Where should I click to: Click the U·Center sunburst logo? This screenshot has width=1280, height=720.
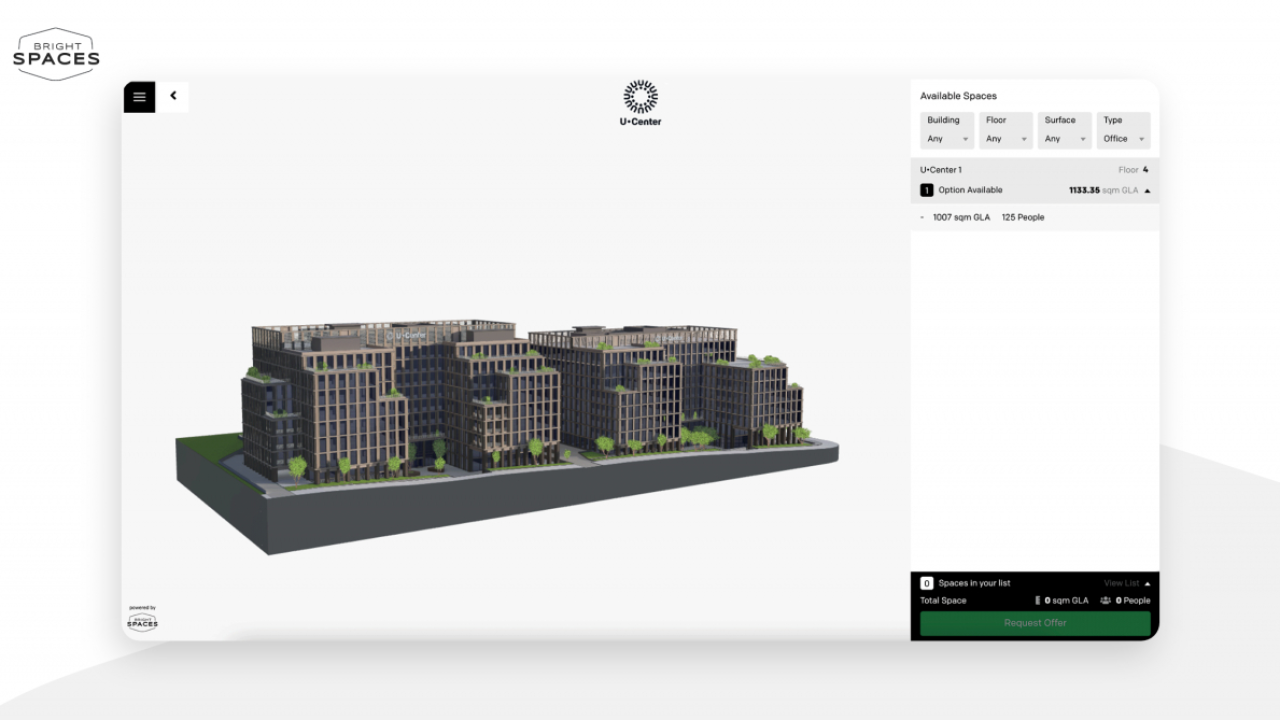[641, 98]
